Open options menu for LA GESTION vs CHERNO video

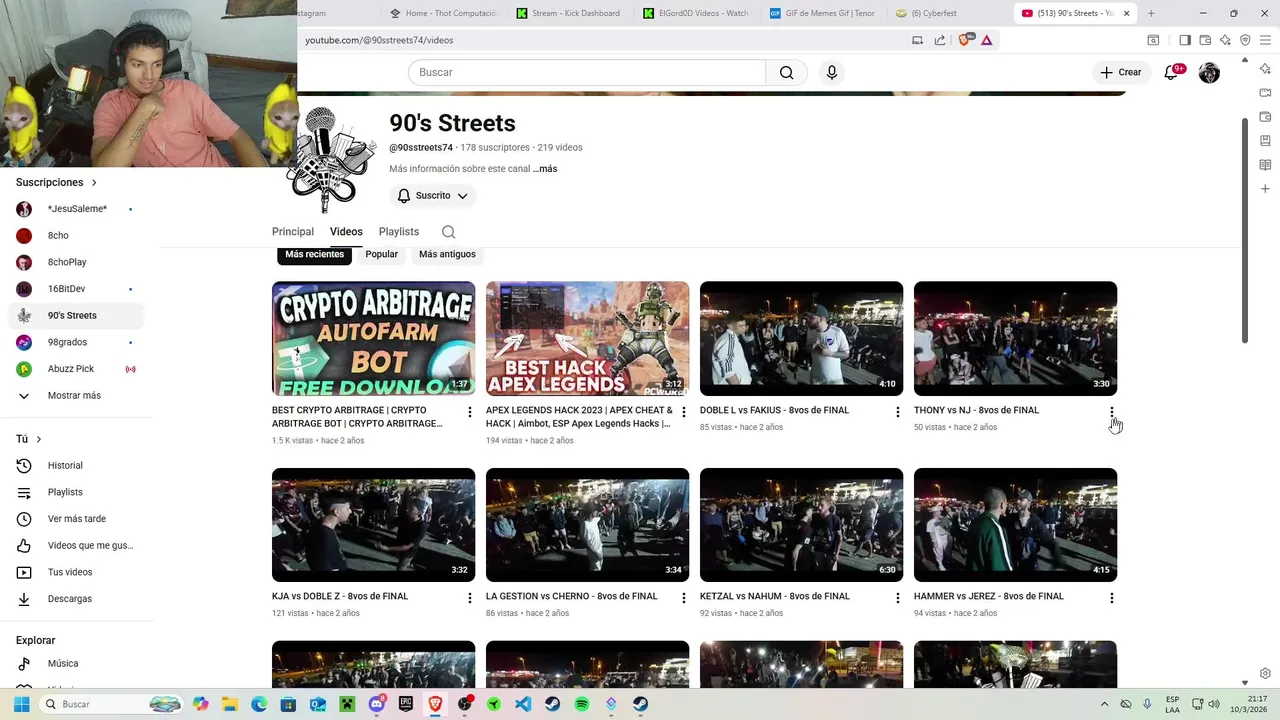click(683, 598)
